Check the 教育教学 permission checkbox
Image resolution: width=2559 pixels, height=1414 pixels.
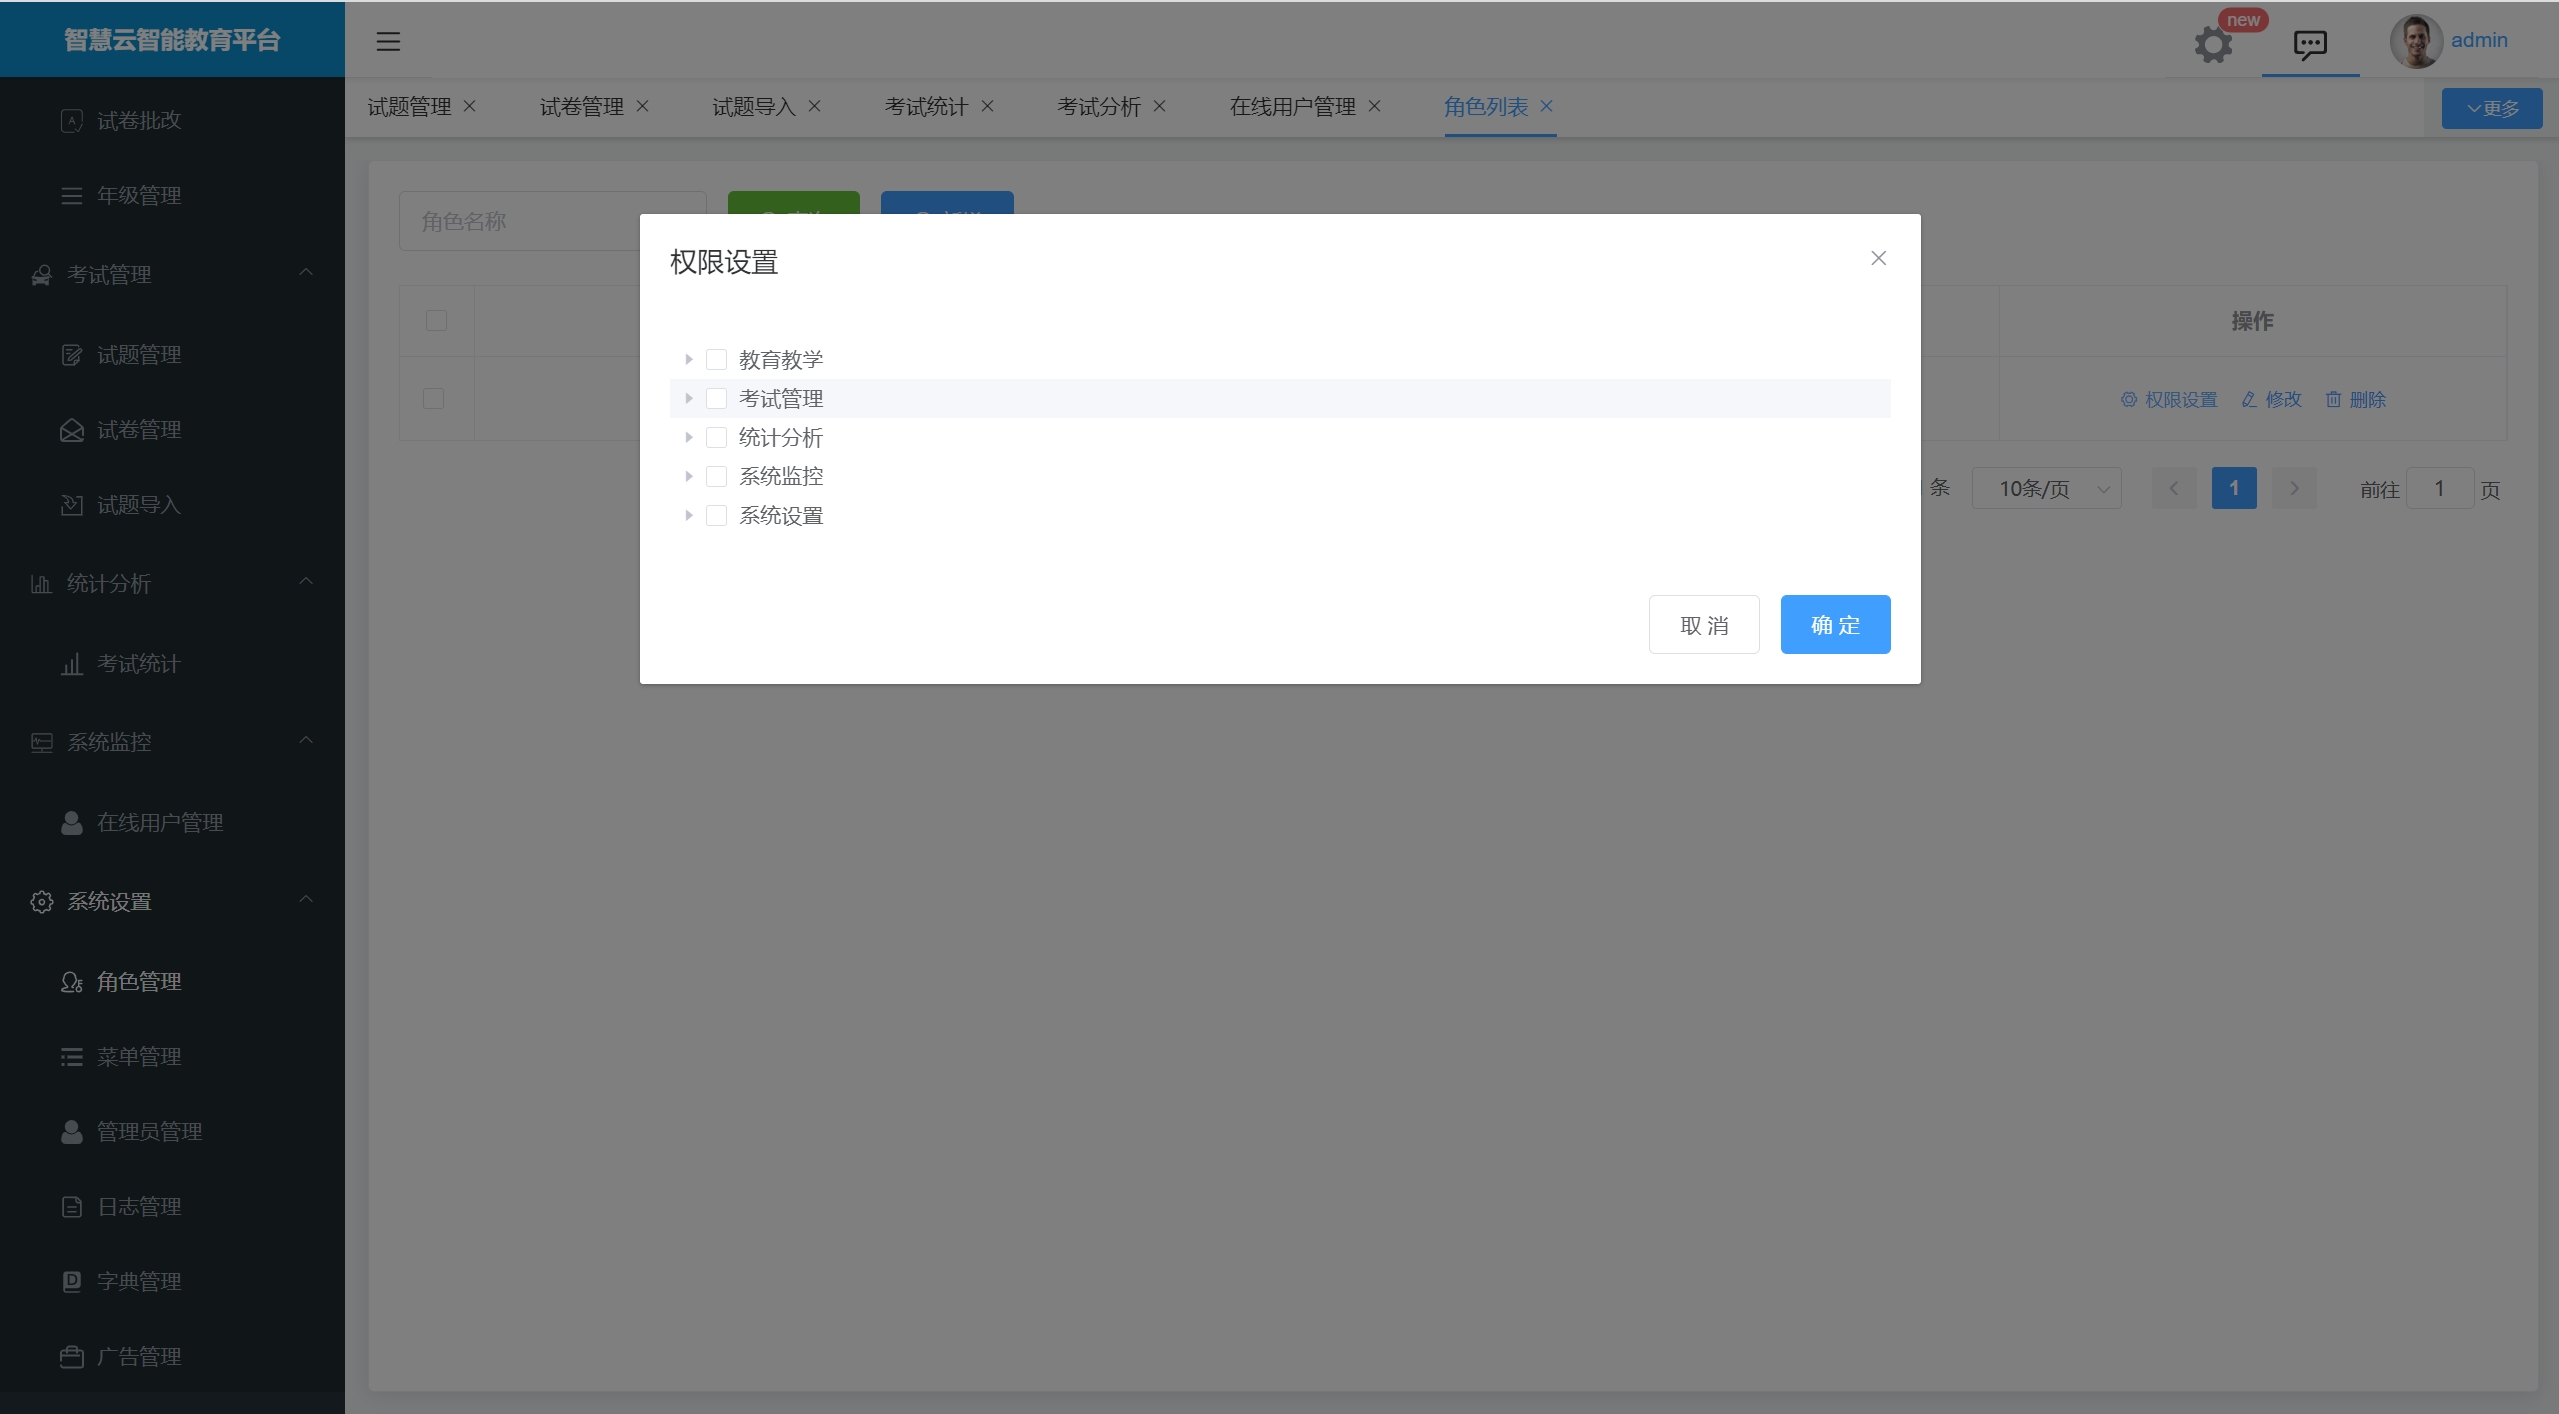(716, 359)
